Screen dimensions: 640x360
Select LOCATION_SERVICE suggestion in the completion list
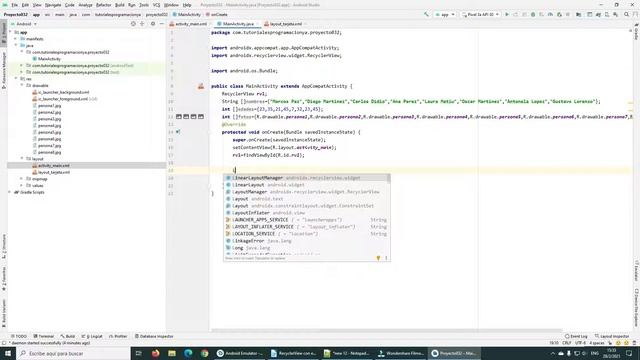(x=307, y=234)
